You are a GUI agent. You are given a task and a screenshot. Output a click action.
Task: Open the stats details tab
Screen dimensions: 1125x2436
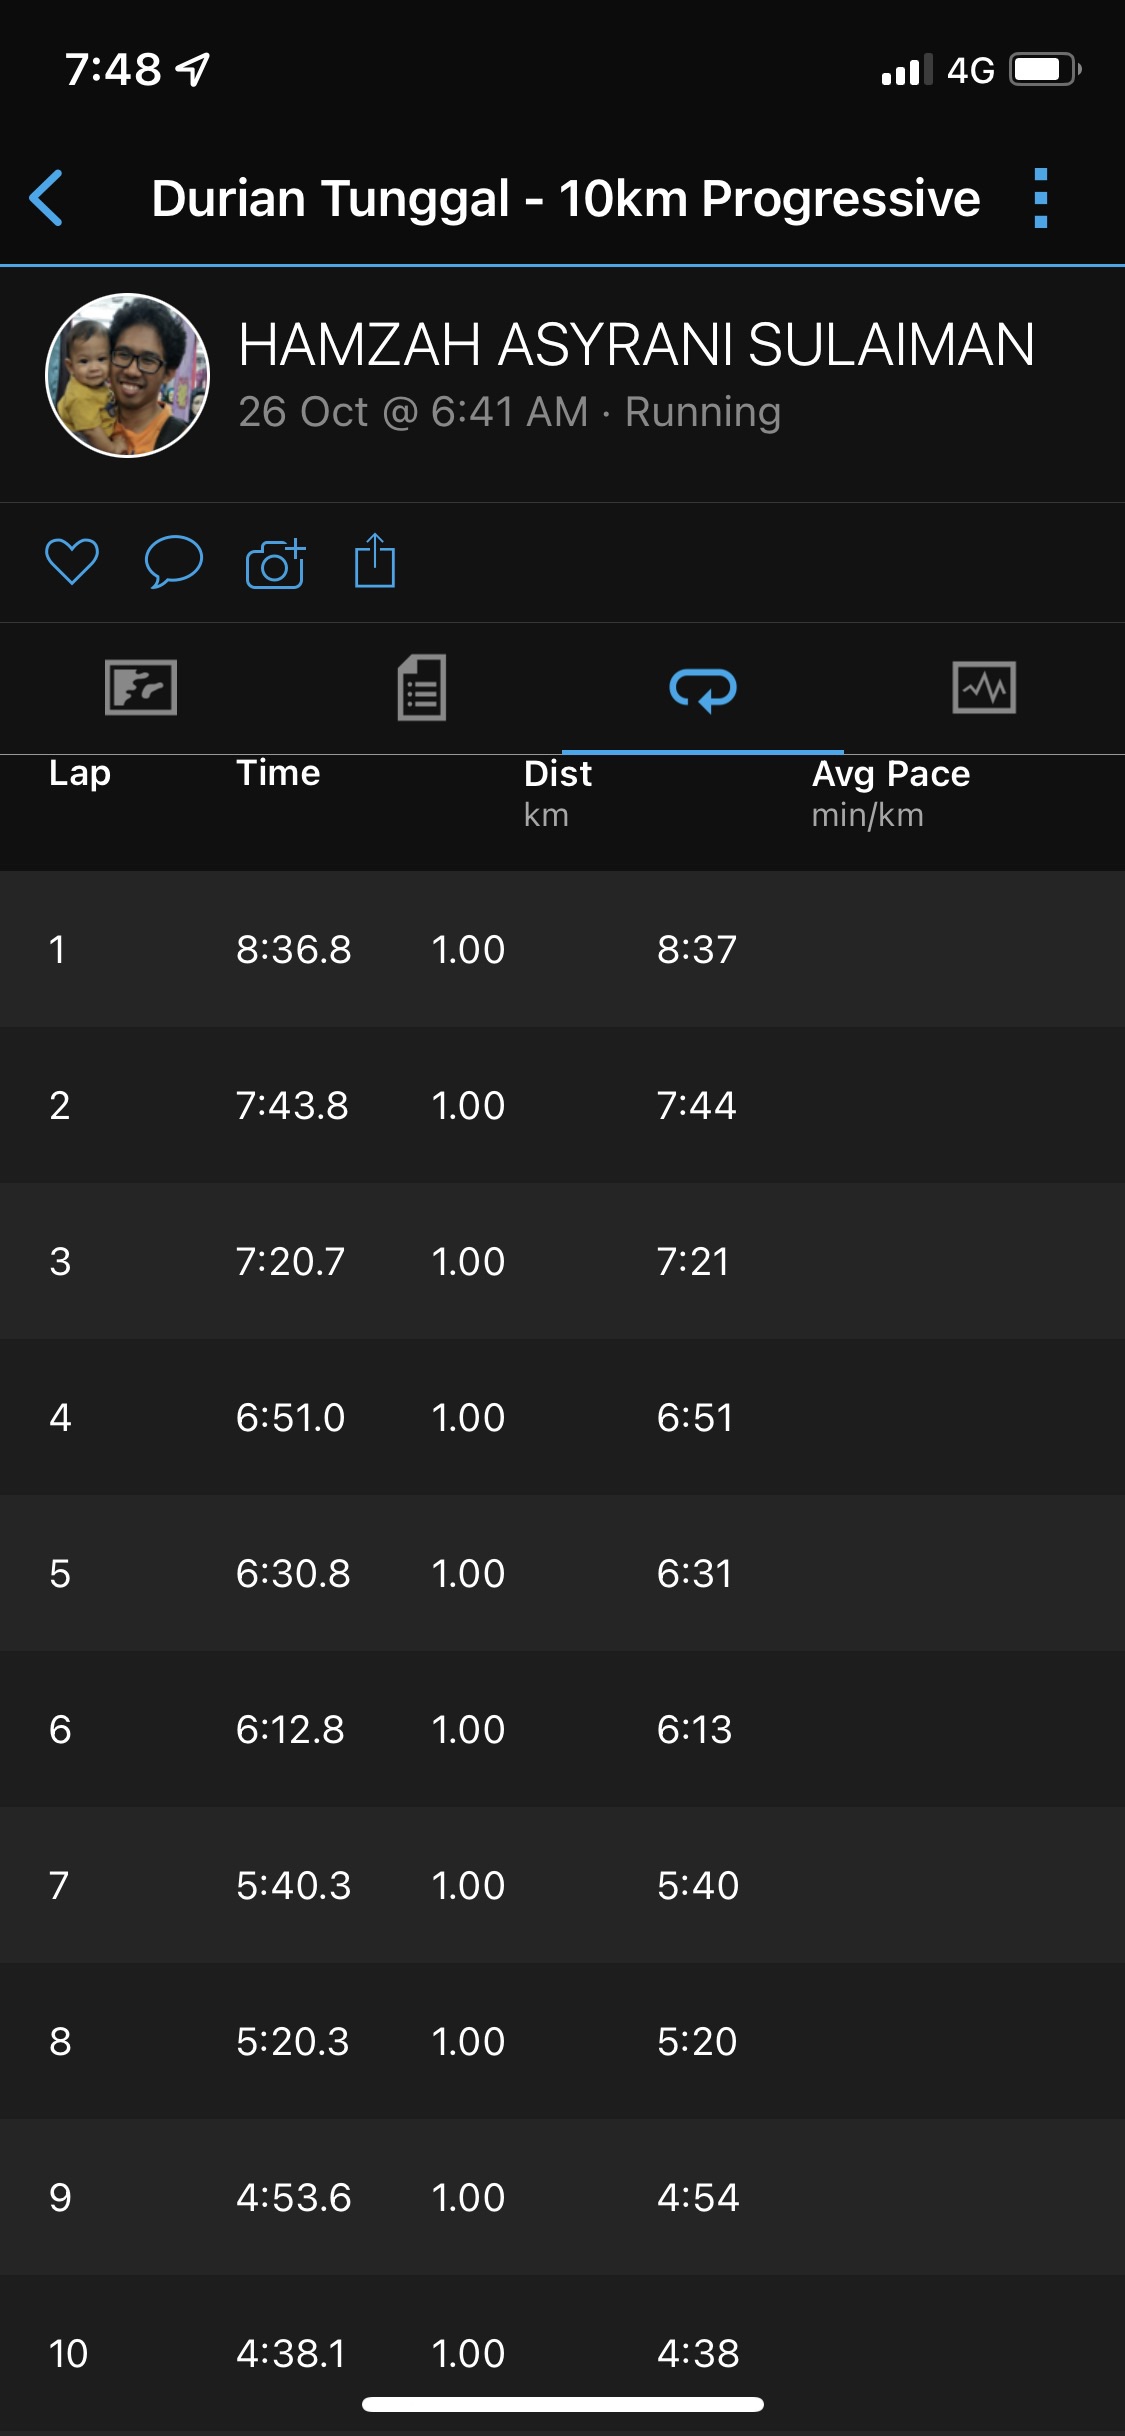[x=422, y=688]
